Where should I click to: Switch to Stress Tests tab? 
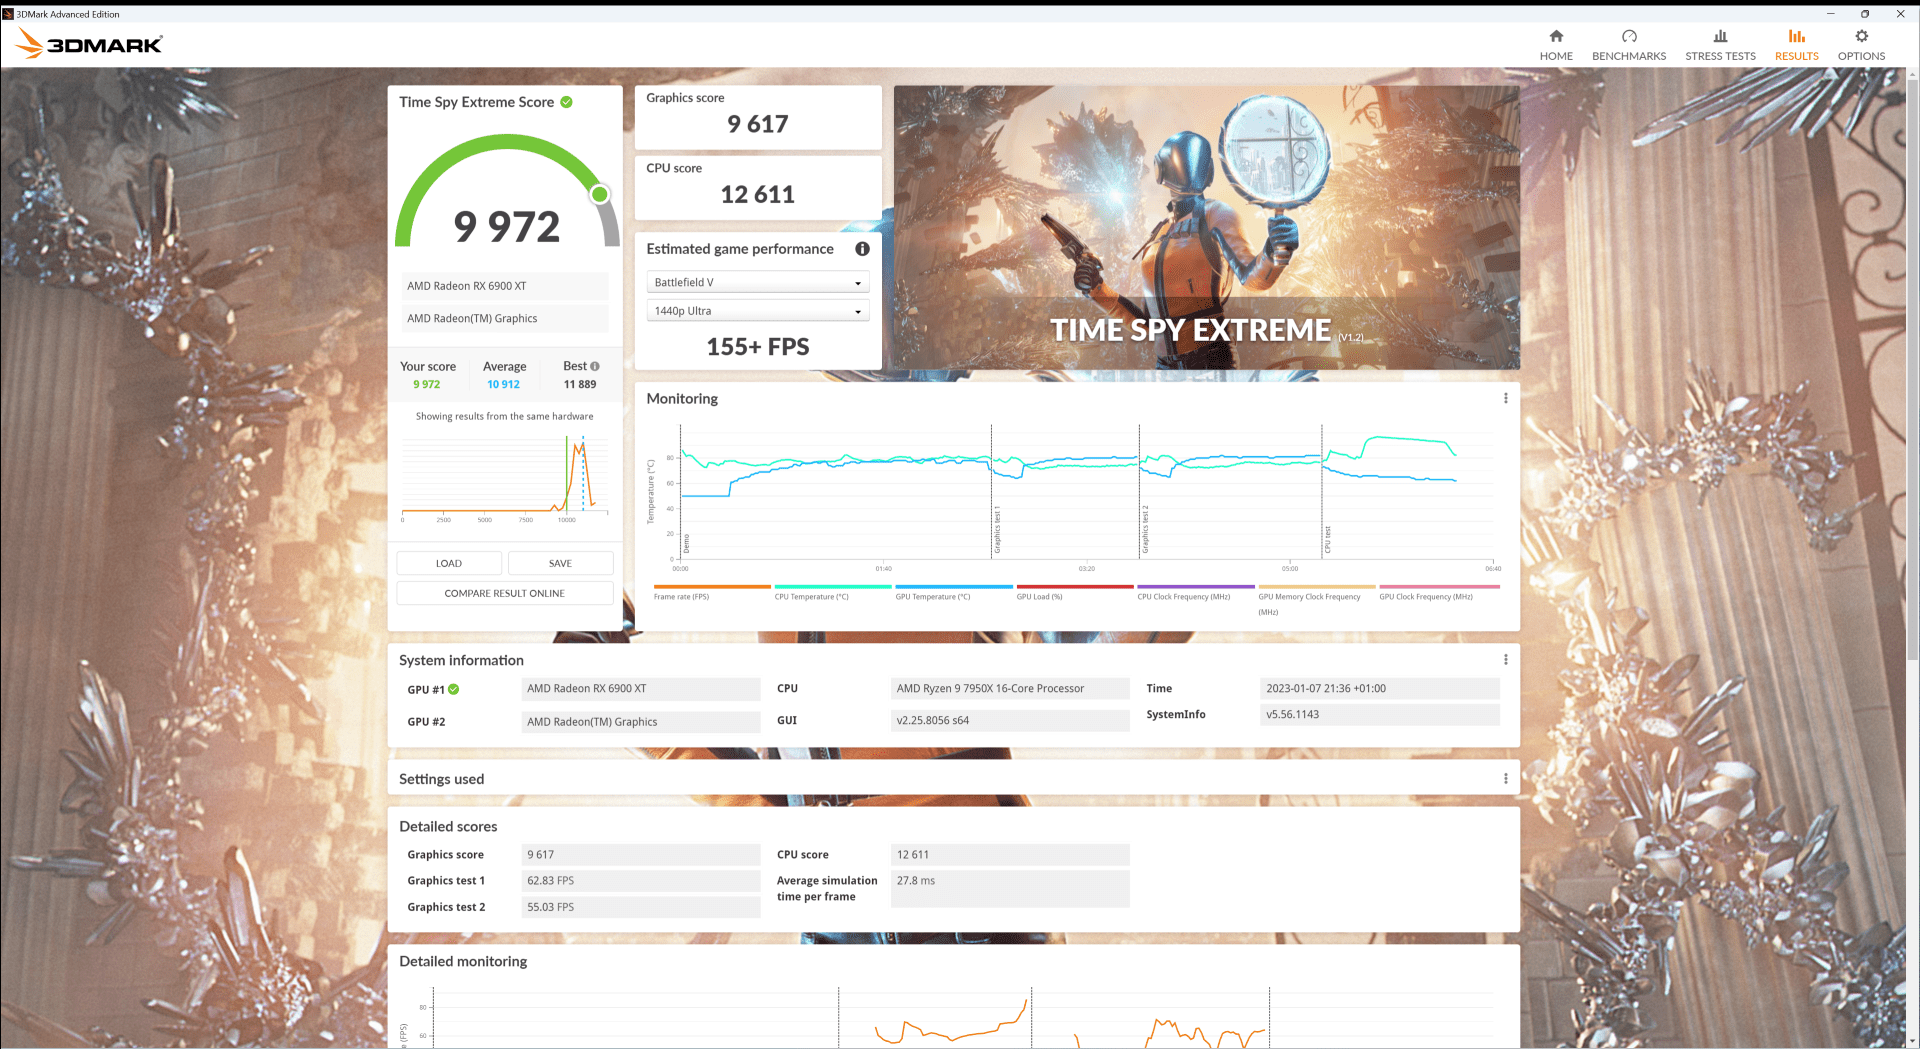pyautogui.click(x=1720, y=45)
